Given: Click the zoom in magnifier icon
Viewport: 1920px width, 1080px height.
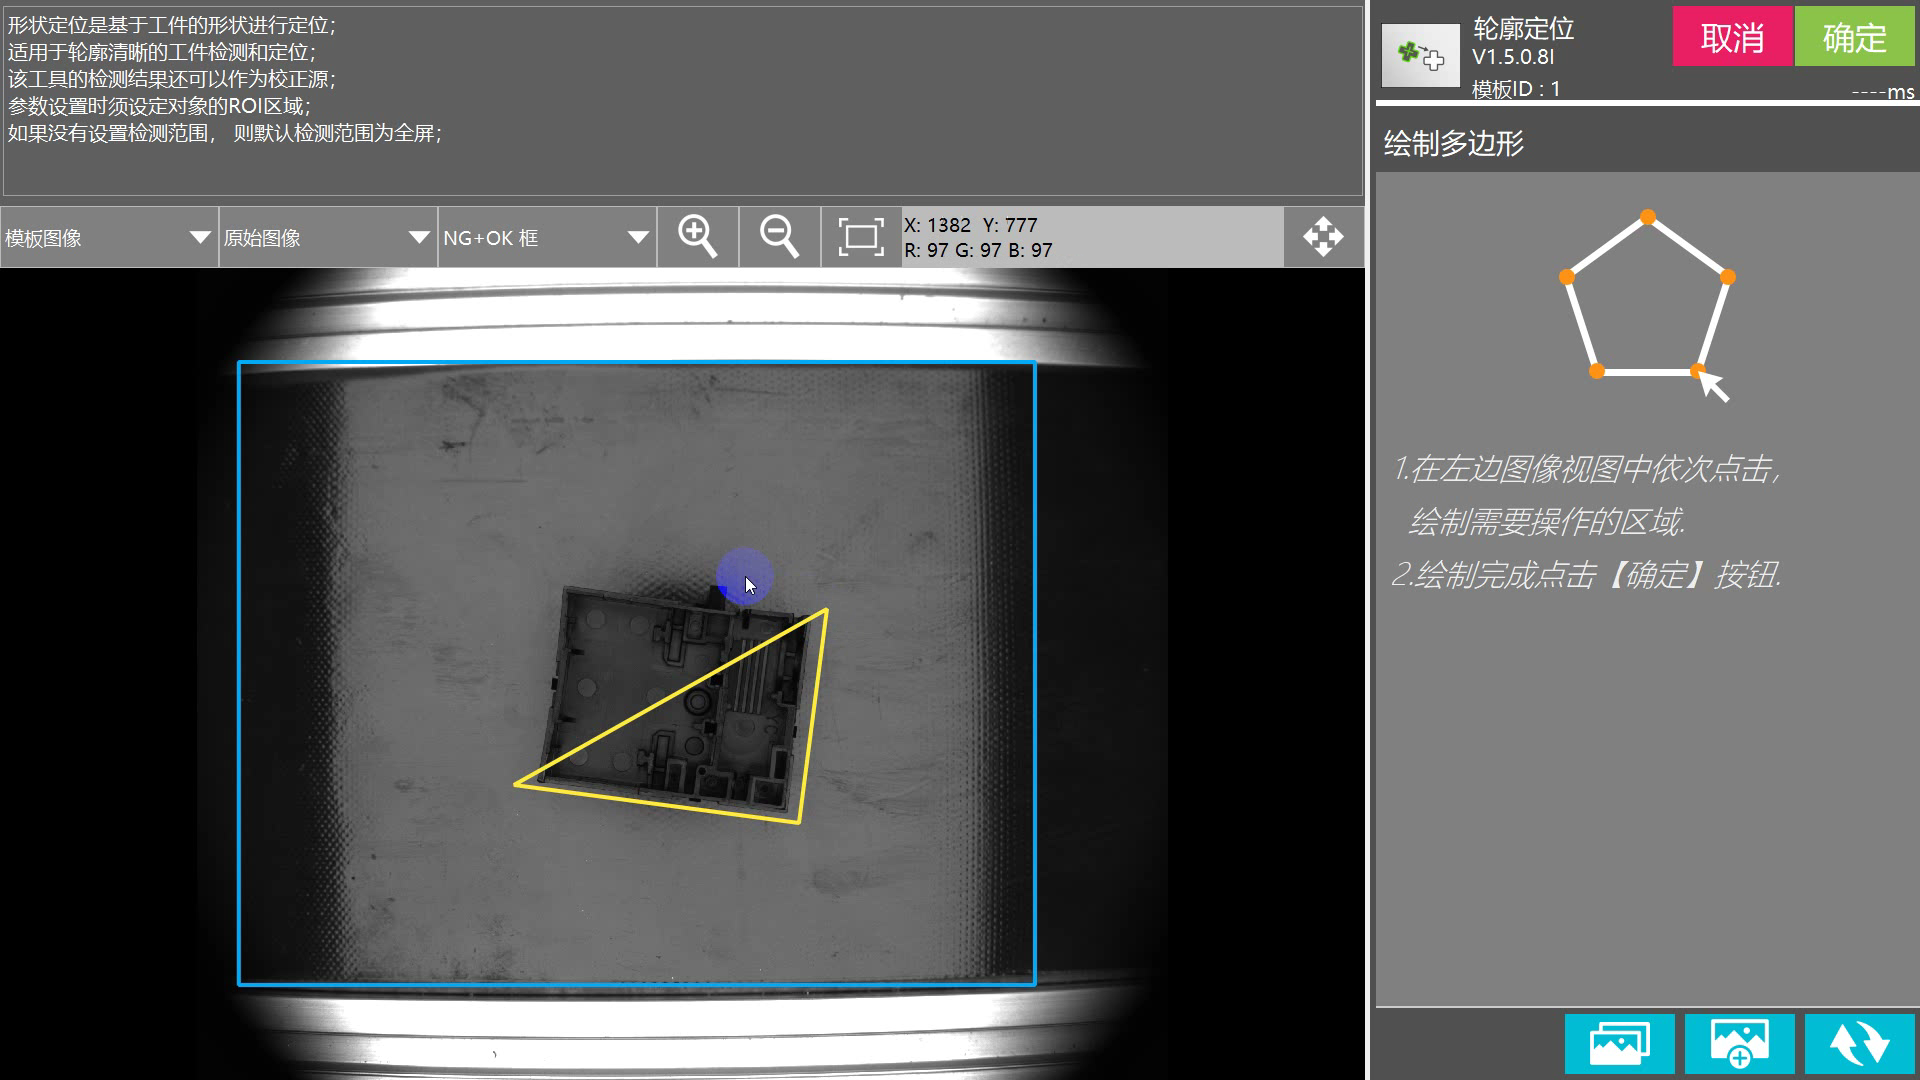Looking at the screenshot, I should click(697, 237).
